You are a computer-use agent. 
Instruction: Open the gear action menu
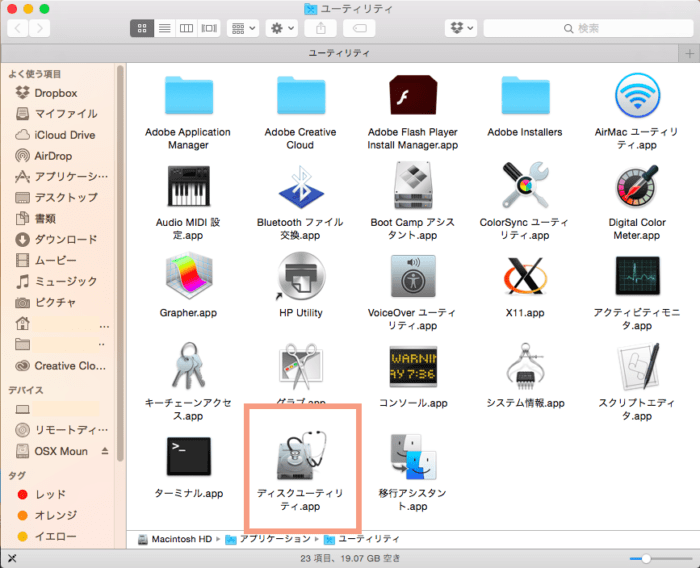[282, 29]
